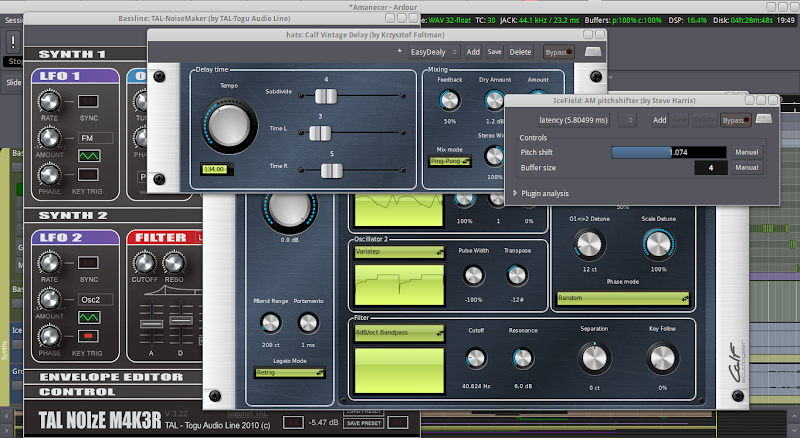Click the Time R slider handle
Image resolution: width=800 pixels, height=438 pixels.
(332, 171)
